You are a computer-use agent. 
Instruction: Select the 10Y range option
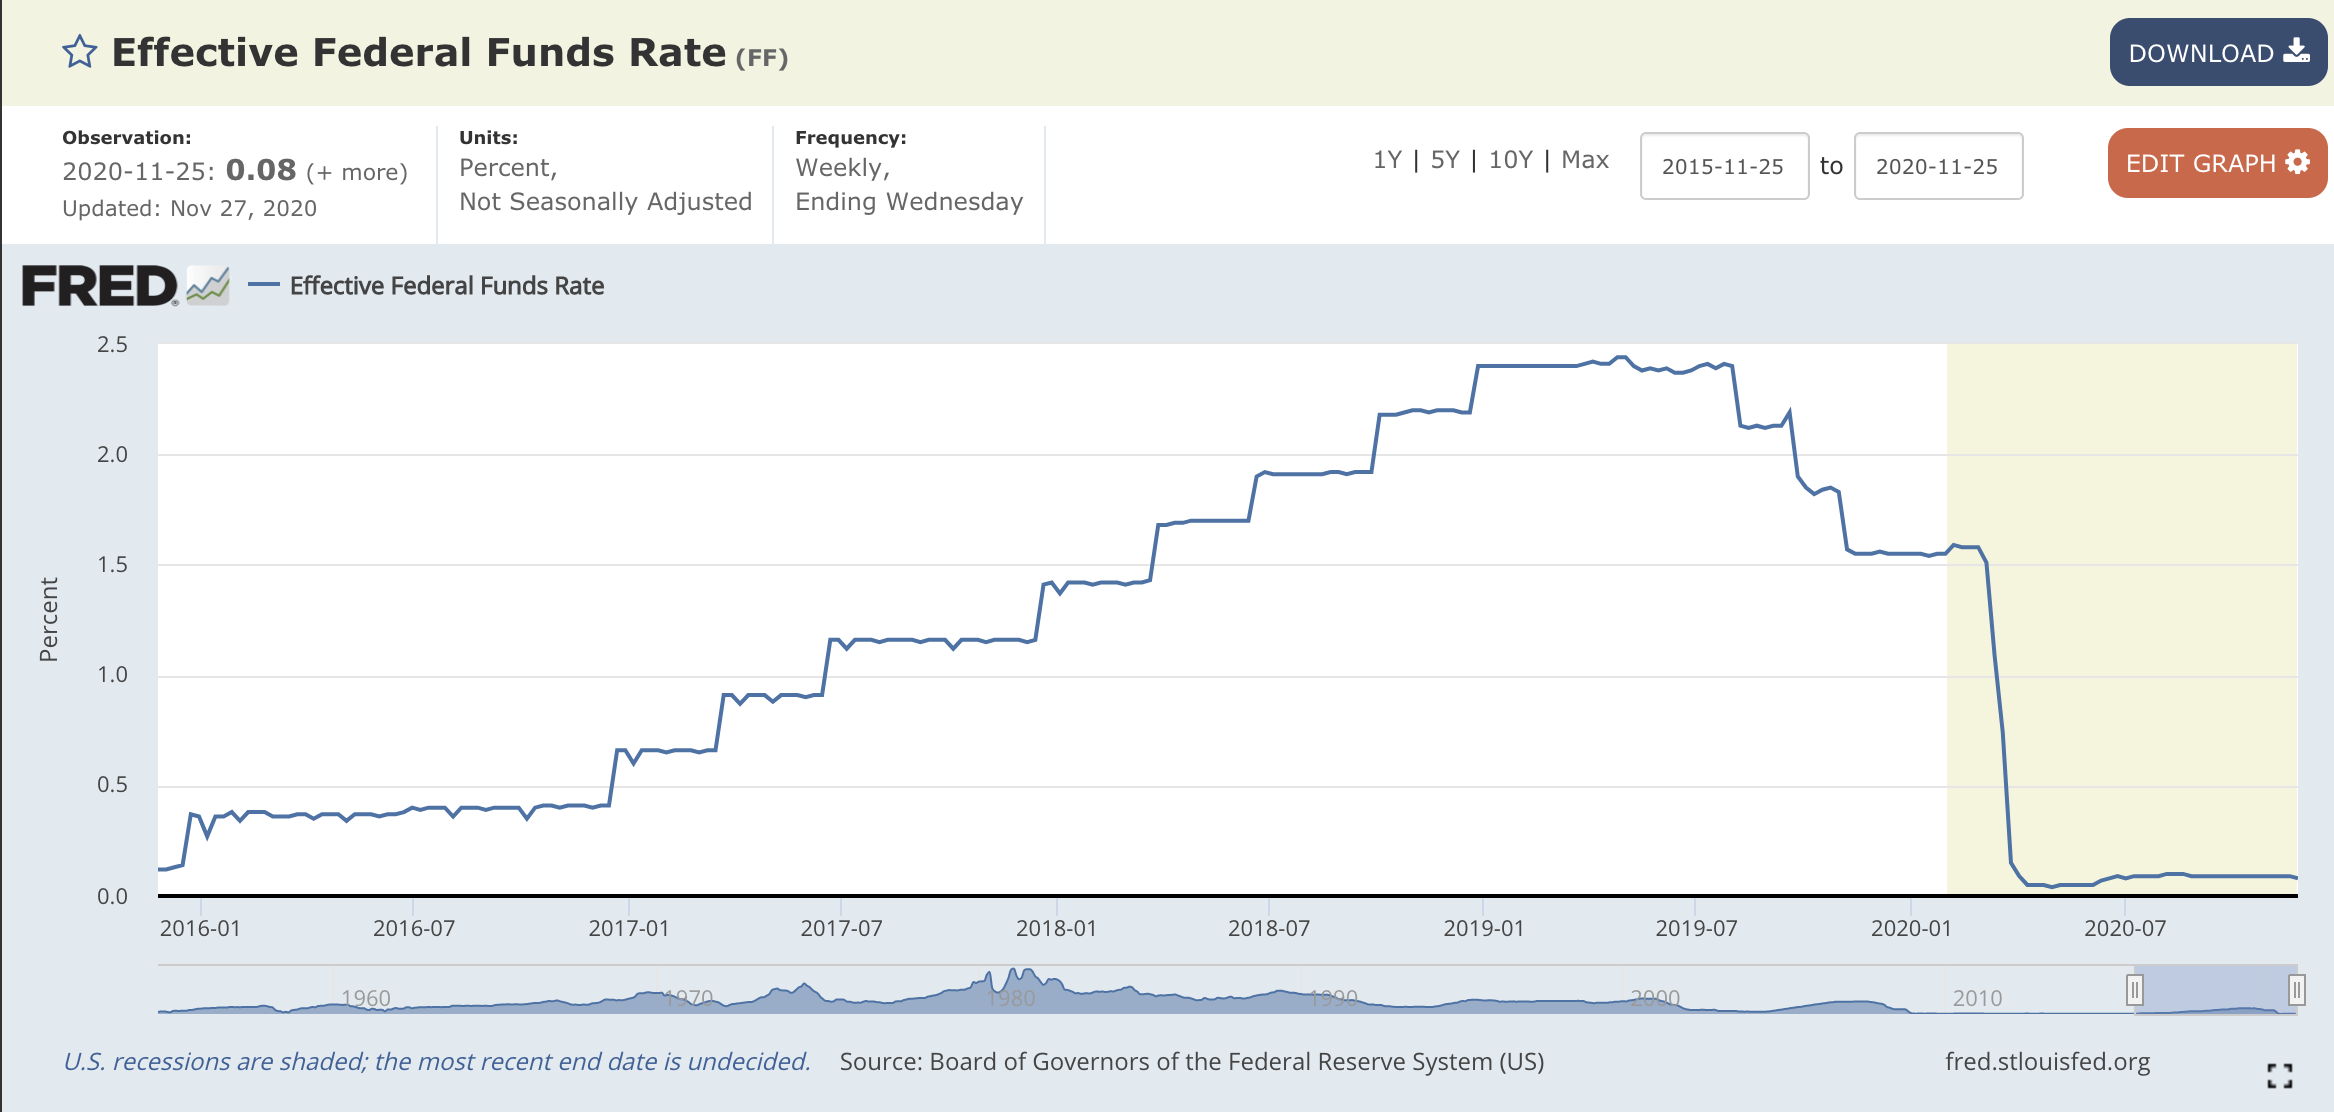click(1510, 160)
